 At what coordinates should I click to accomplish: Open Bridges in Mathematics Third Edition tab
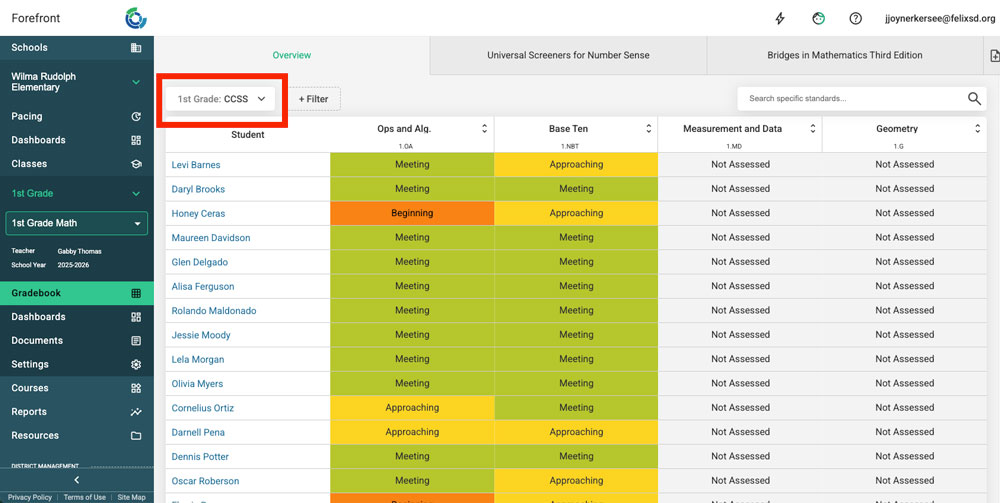(844, 56)
